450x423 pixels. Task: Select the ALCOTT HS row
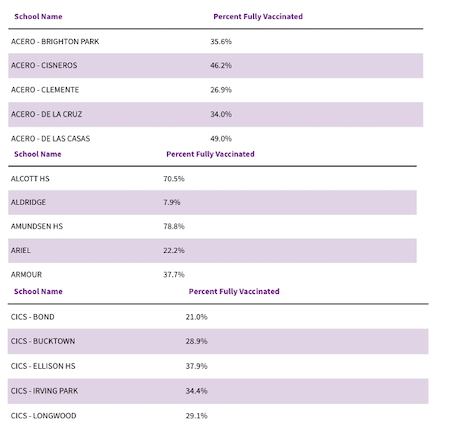click(x=212, y=179)
